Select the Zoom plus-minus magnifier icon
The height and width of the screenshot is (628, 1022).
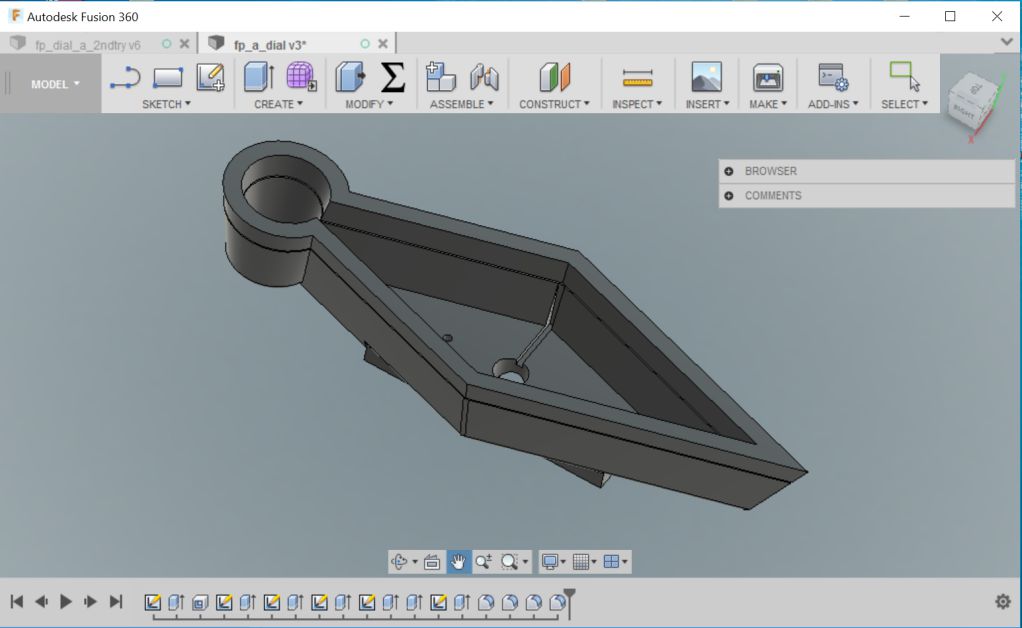tap(484, 562)
